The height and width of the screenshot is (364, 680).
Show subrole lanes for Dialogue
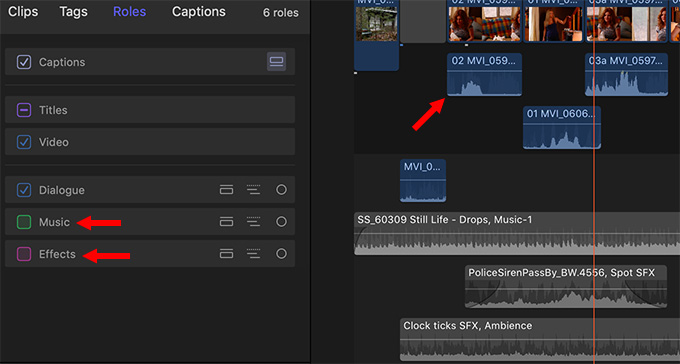[253, 190]
